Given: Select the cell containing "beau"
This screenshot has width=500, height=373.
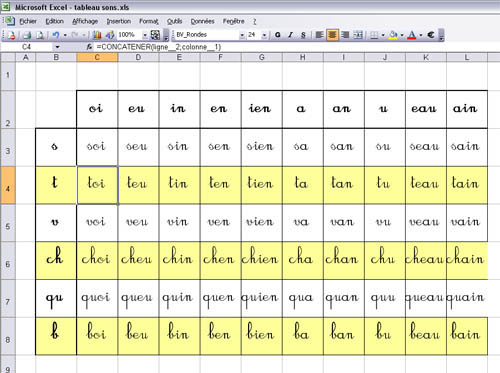Looking at the screenshot, I should 426,336.
